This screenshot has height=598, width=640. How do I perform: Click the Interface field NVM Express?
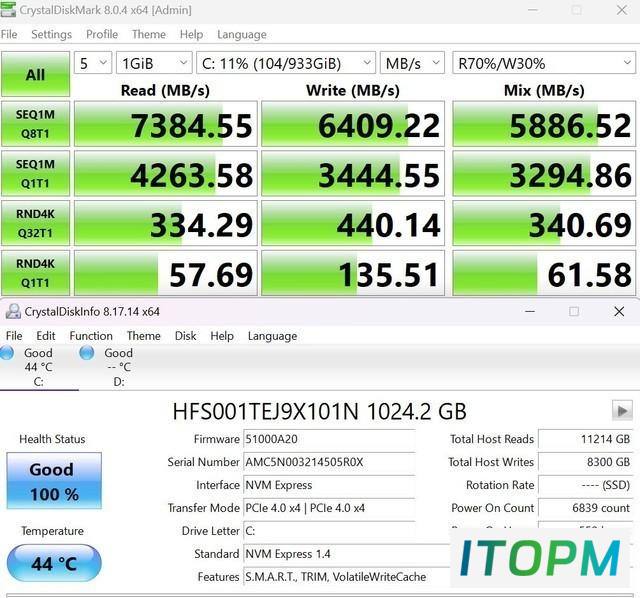coord(329,485)
